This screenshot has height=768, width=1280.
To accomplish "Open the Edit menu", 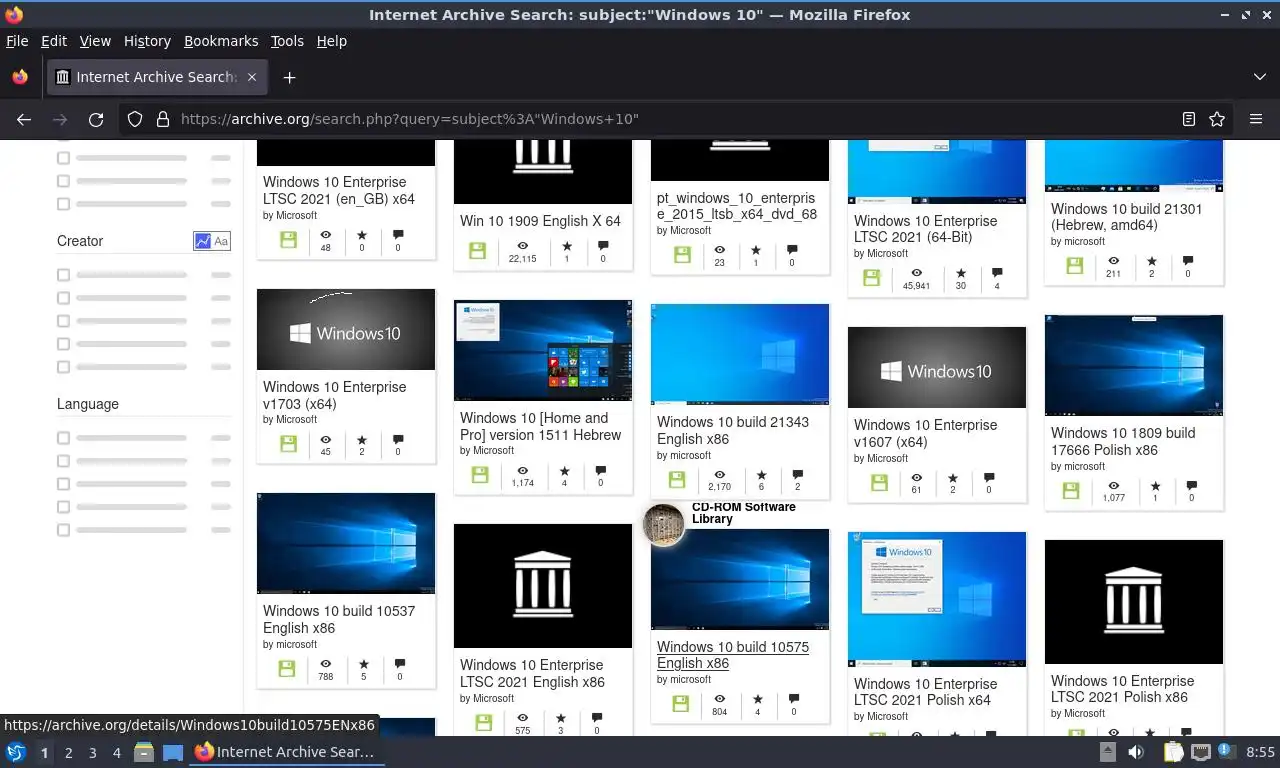I will 53,41.
